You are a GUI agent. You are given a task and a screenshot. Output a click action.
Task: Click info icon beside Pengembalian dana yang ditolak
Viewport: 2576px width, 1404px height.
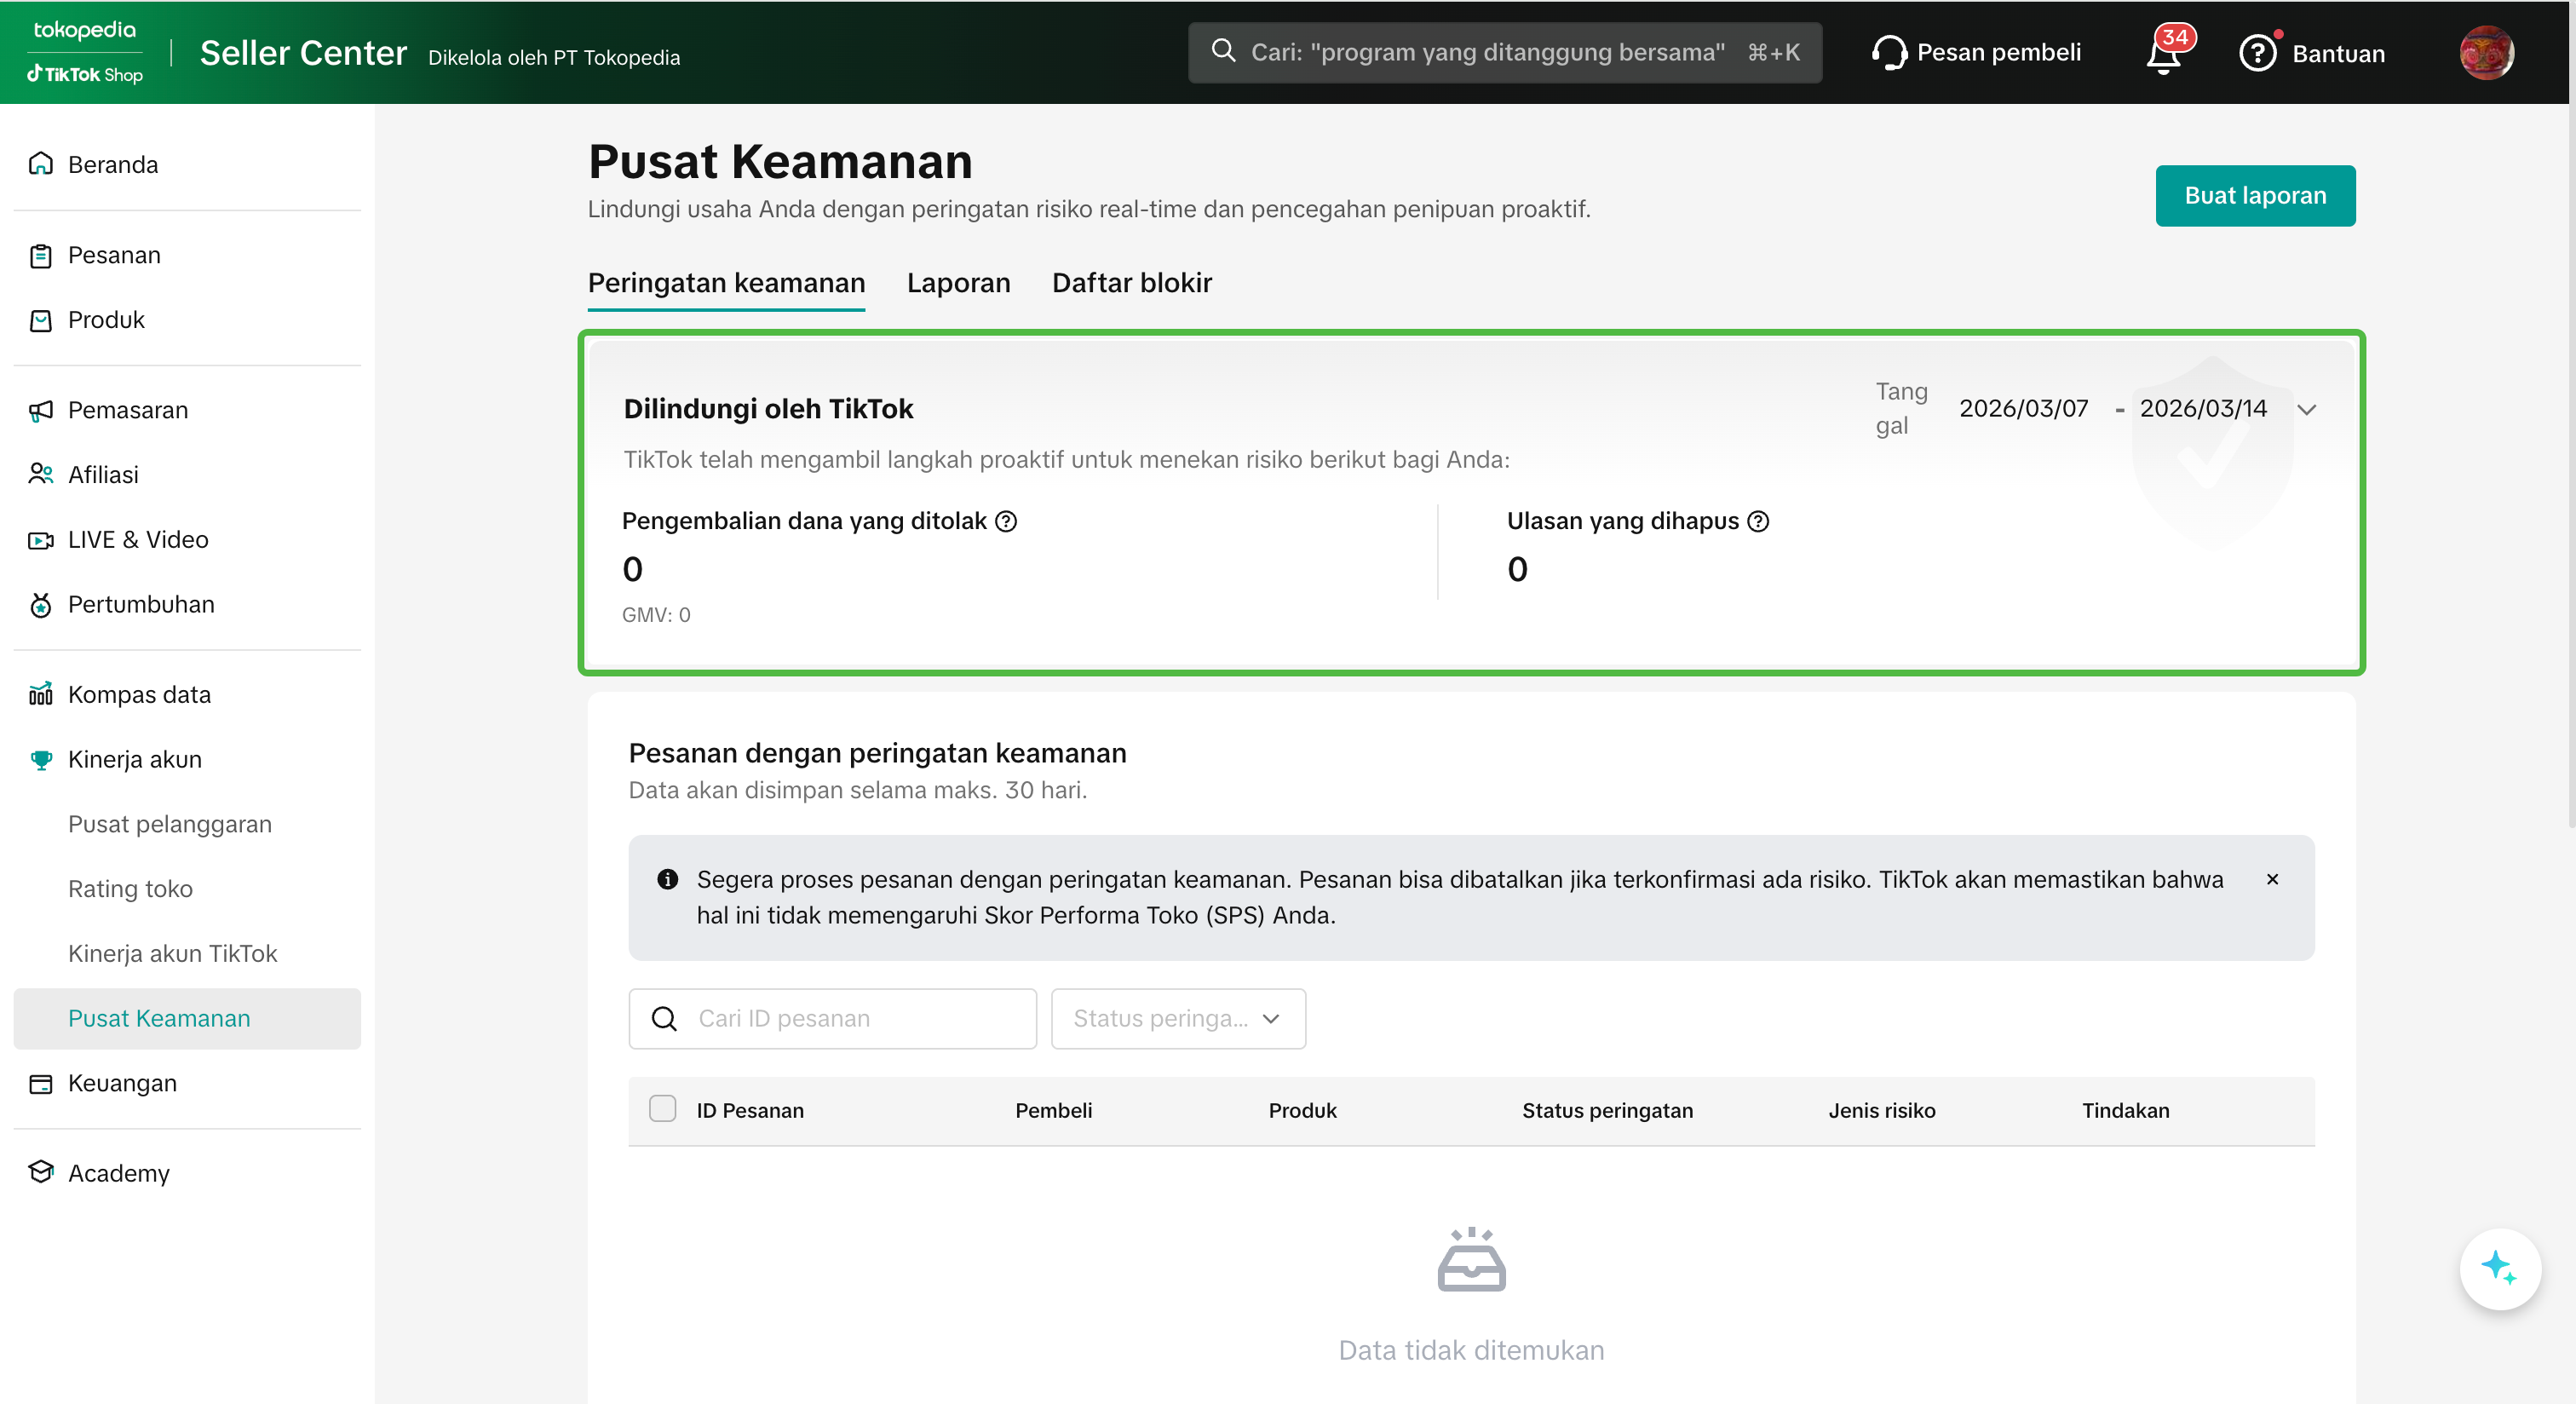[1006, 521]
